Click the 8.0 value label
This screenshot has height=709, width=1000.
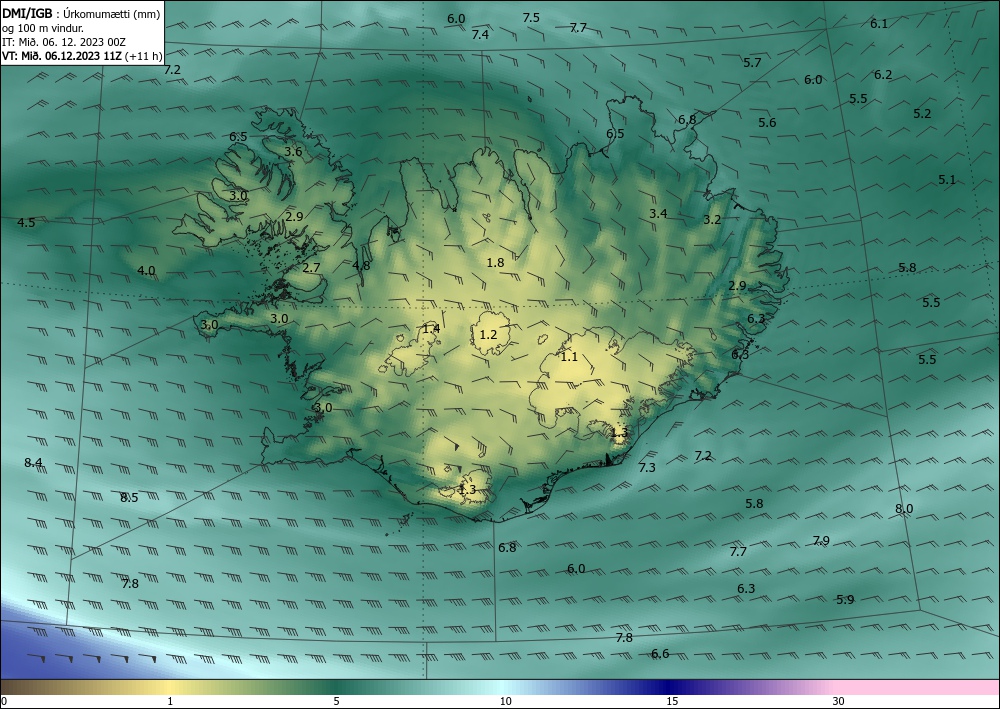click(x=904, y=509)
